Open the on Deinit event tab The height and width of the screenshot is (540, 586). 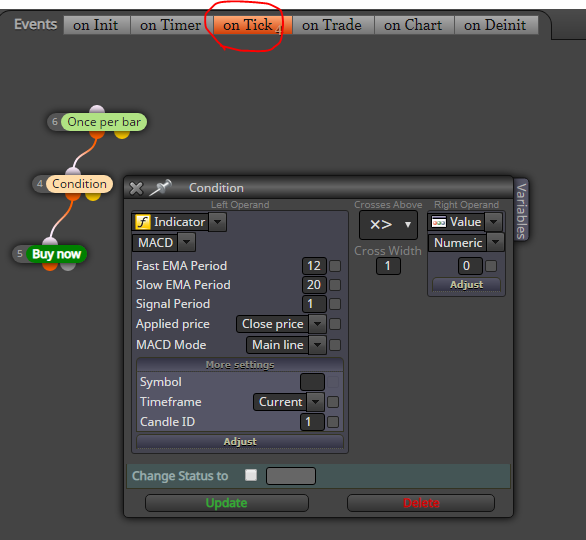pyautogui.click(x=495, y=25)
